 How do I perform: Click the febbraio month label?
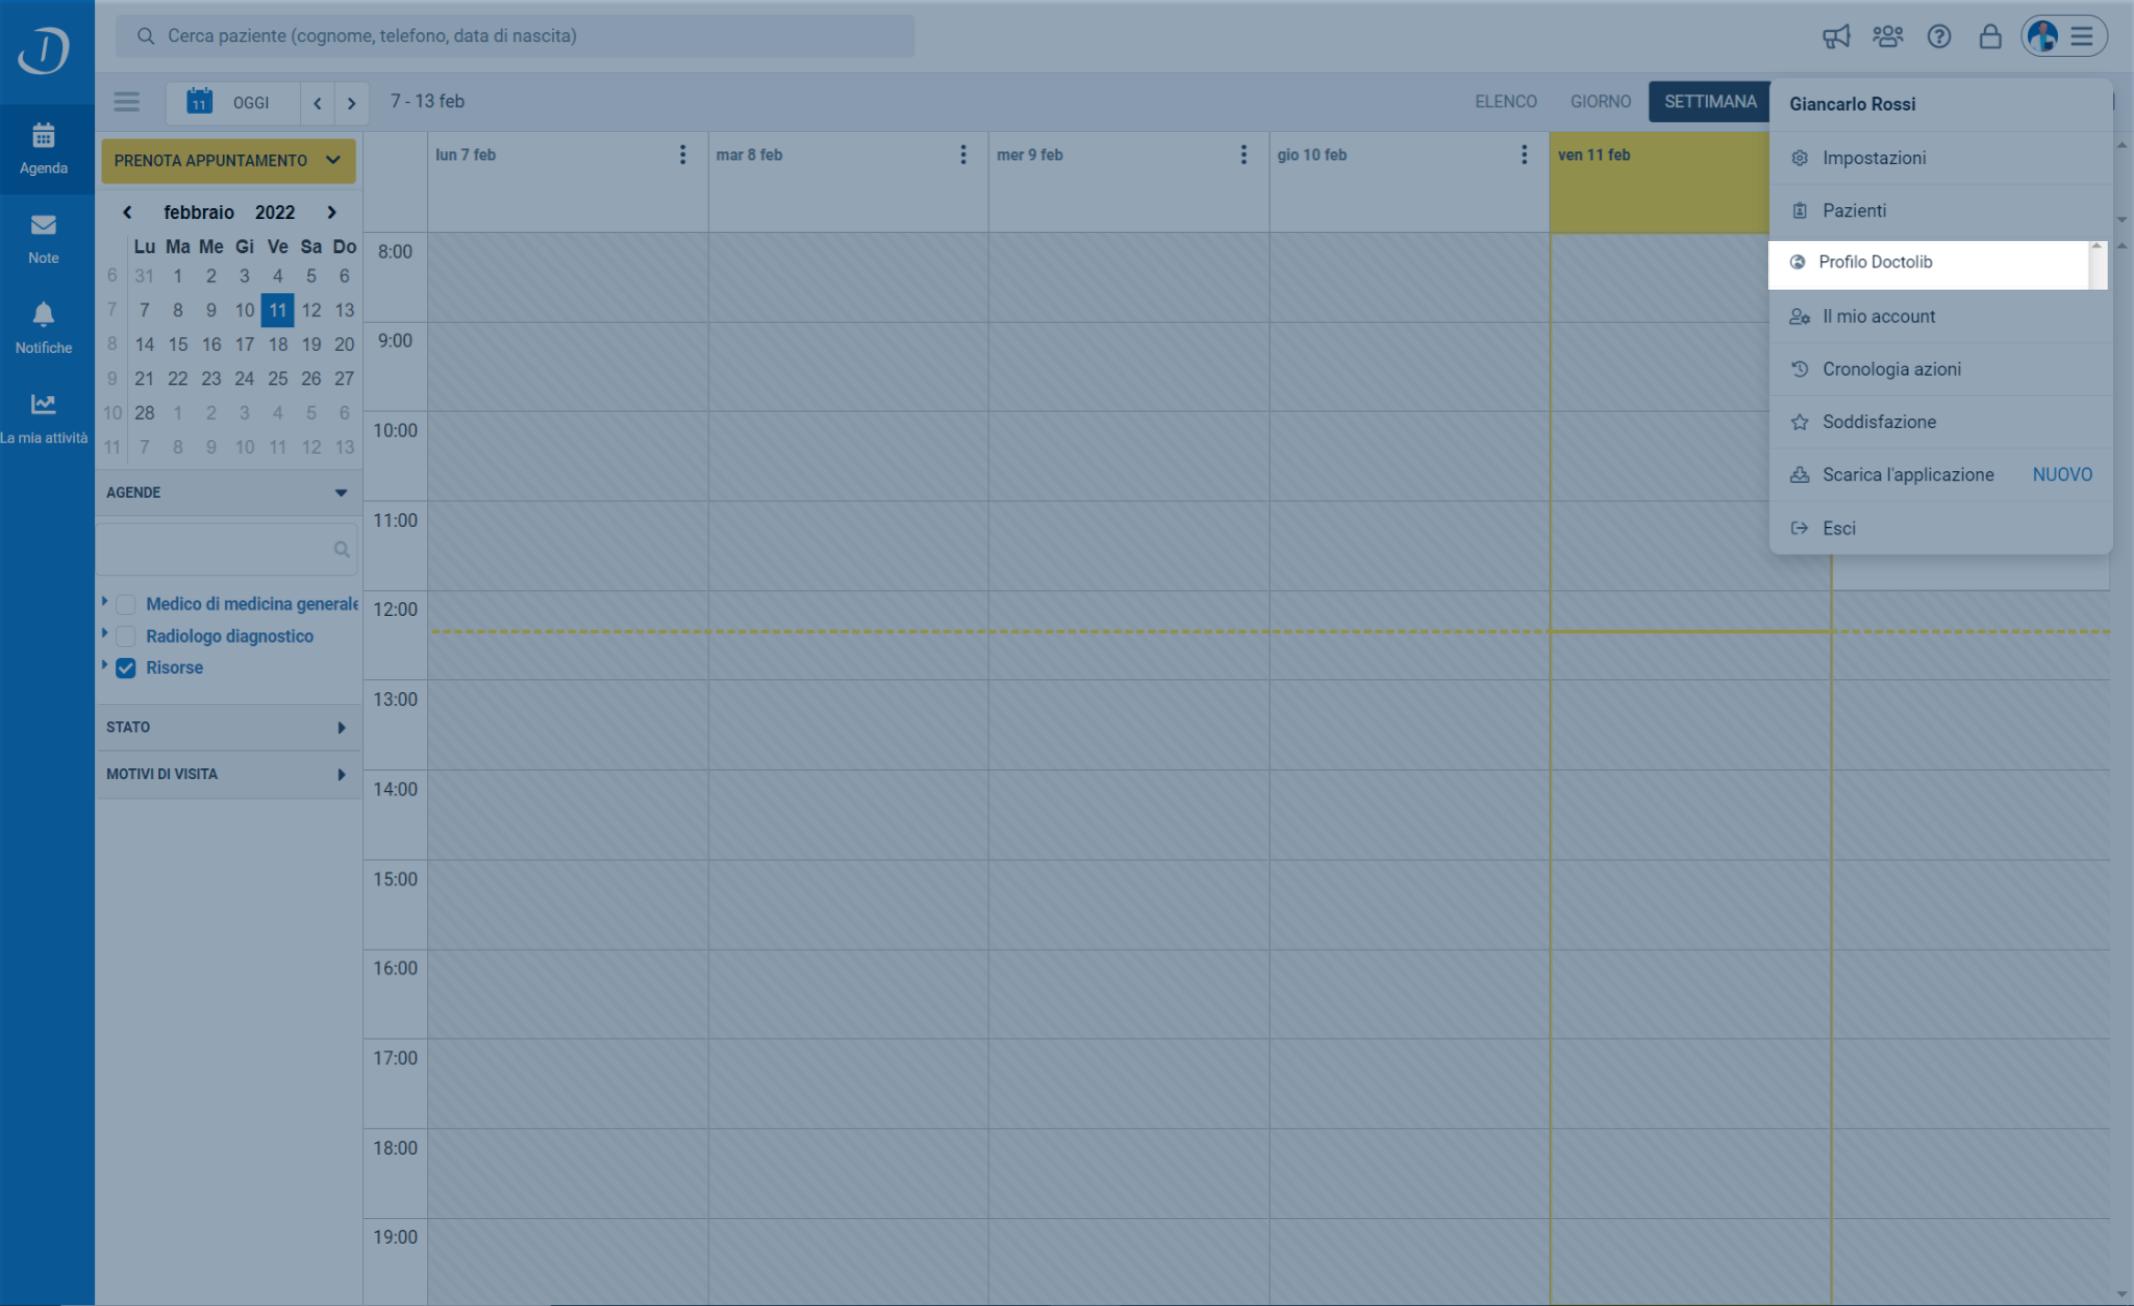pos(199,212)
